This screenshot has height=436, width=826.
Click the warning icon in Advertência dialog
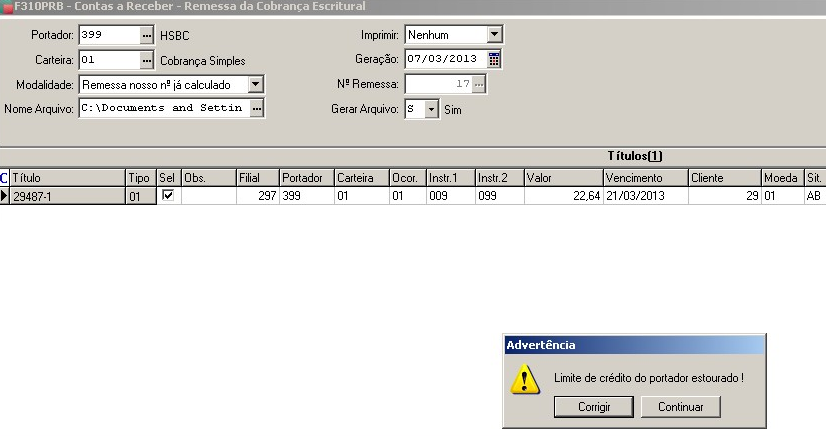pos(525,378)
